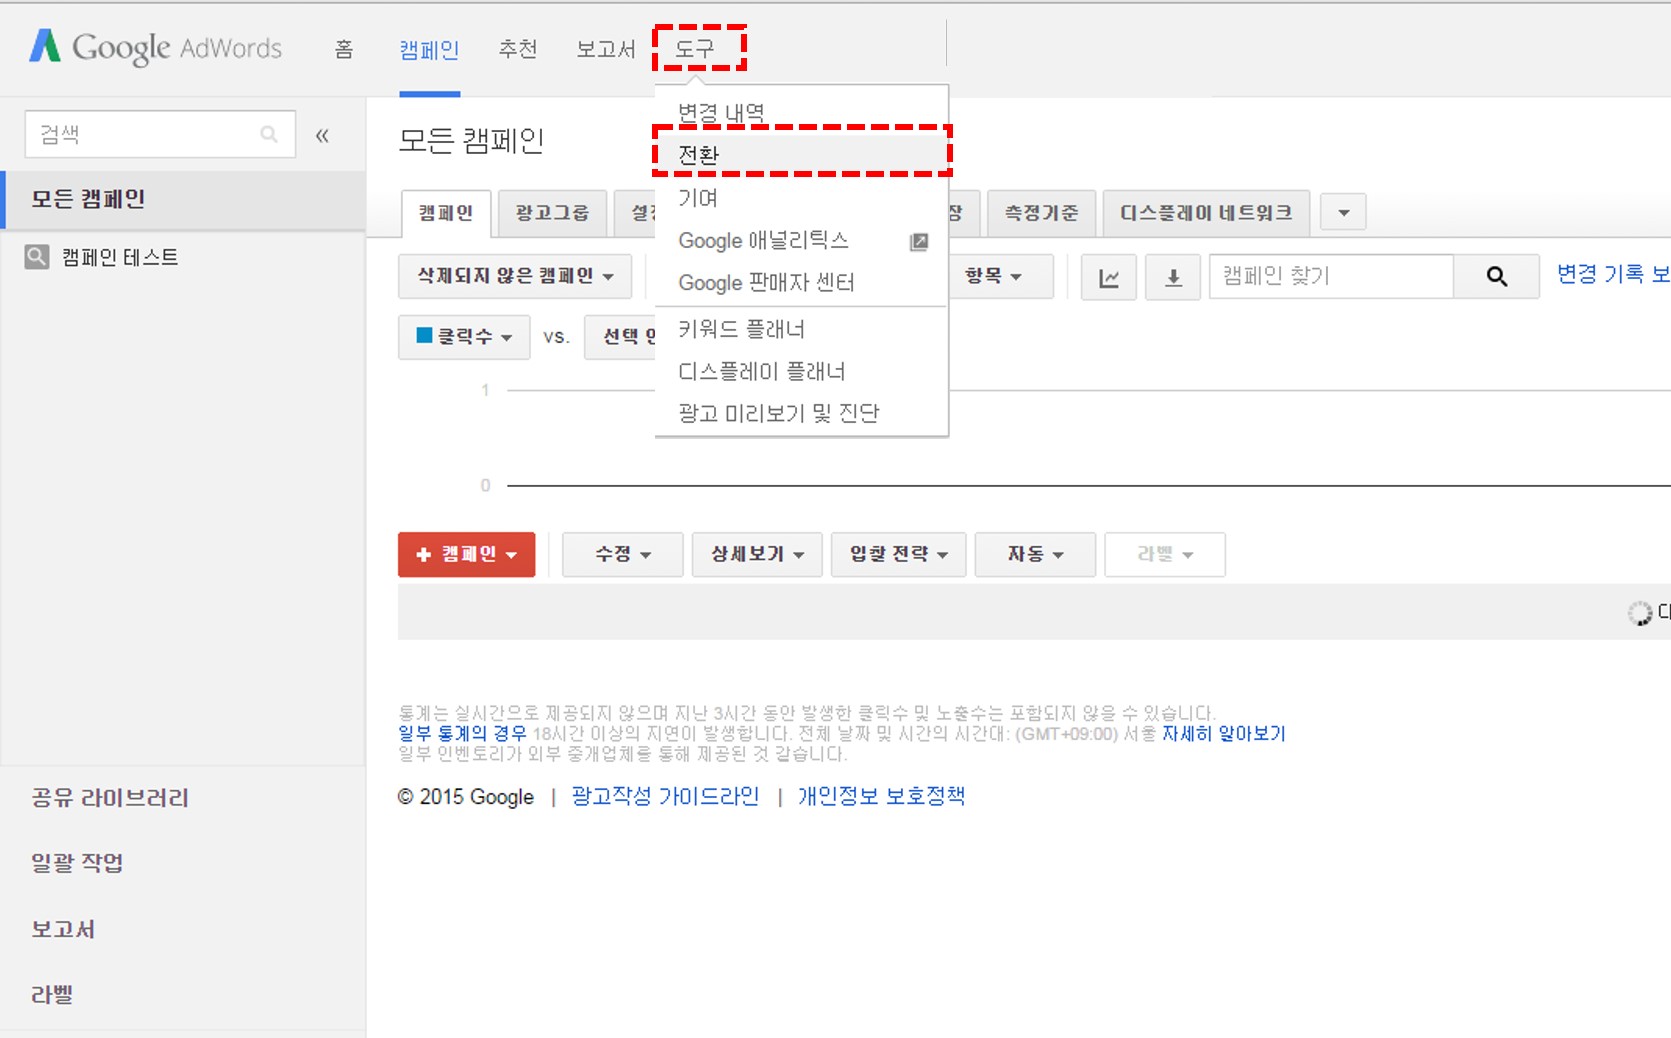
Task: Open 일괄 작업 in sidebar
Action: [x=77, y=863]
